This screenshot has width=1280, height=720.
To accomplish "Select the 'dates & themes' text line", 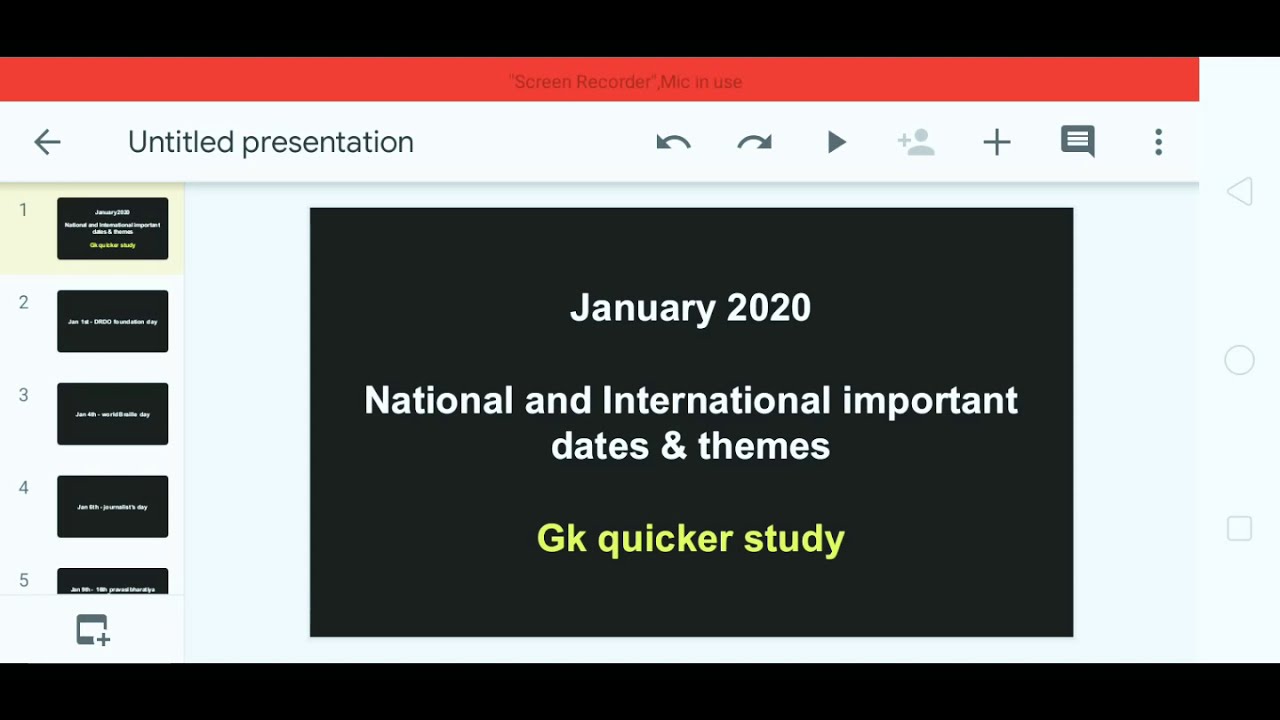I will point(691,446).
